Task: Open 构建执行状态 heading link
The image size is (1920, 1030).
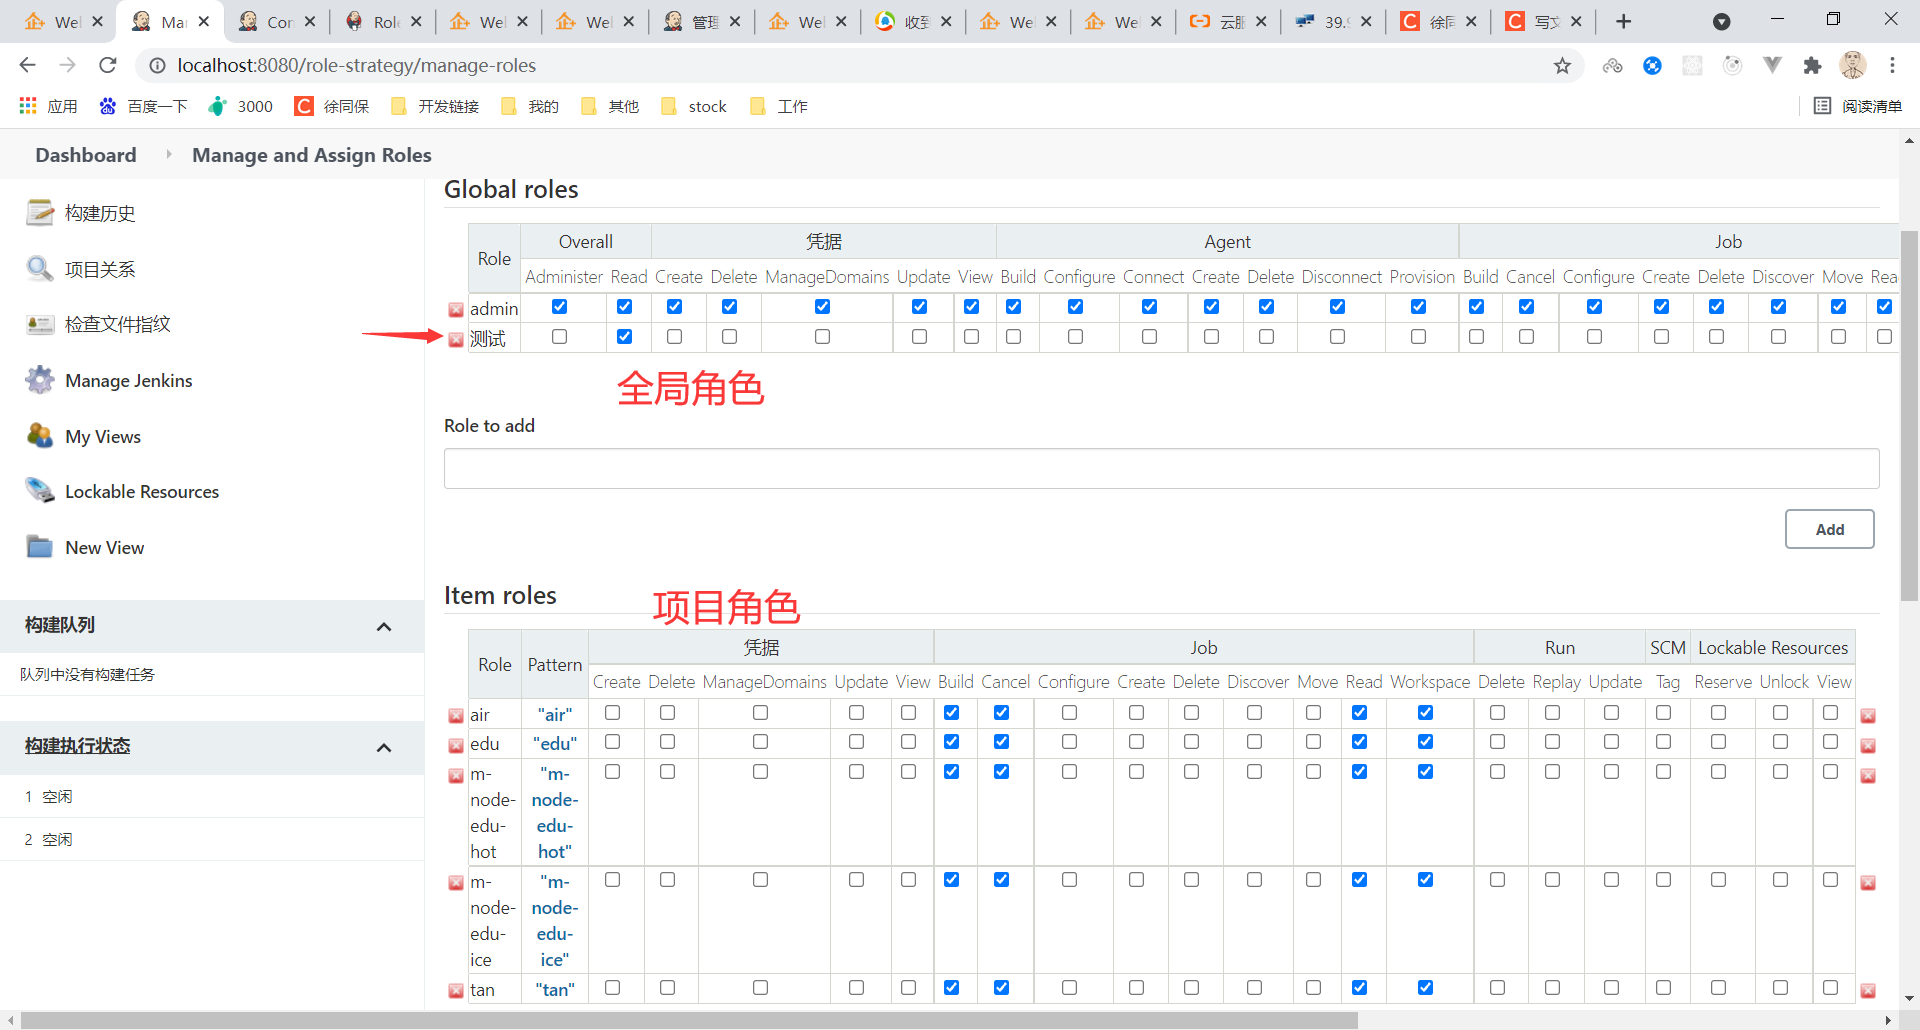Action: tap(78, 746)
